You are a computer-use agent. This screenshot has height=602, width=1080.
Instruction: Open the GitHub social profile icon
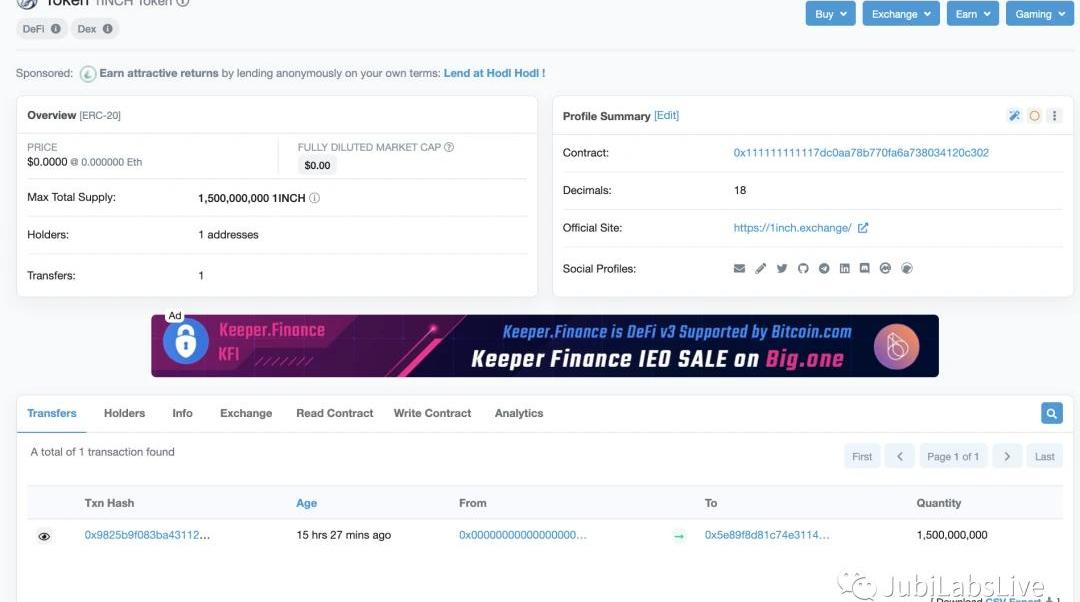point(803,269)
